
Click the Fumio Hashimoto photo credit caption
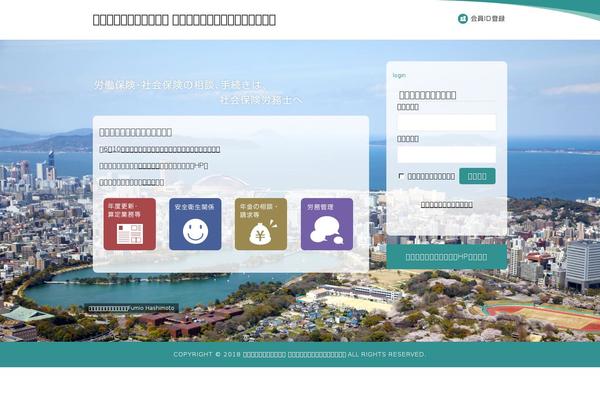(x=132, y=308)
